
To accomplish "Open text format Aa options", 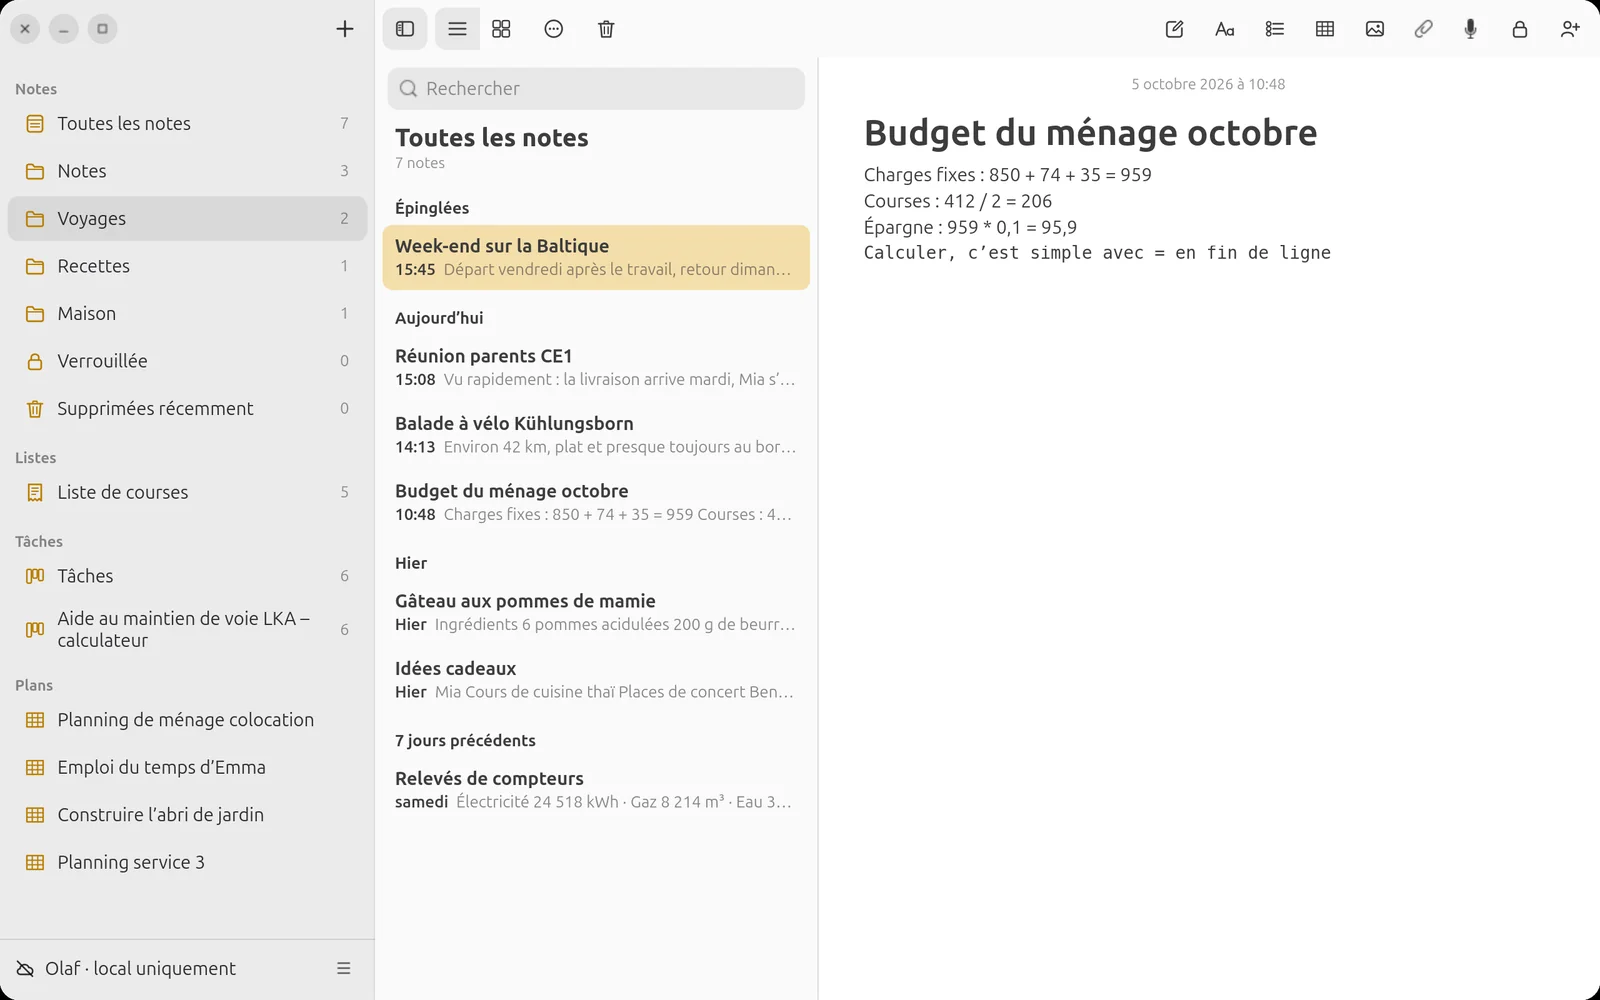I will coord(1225,29).
